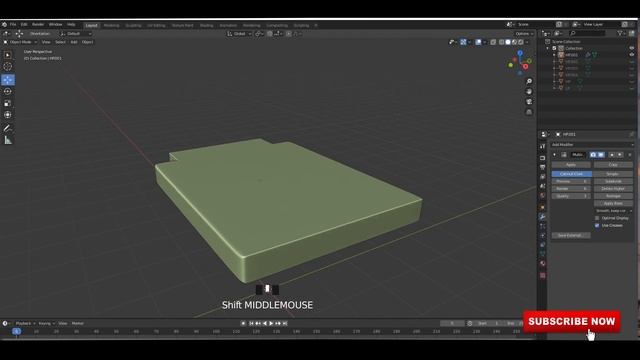Viewport: 640px width, 360px height.
Task: Toggle Collection exclude checkbox in outliner
Action: click(x=554, y=48)
